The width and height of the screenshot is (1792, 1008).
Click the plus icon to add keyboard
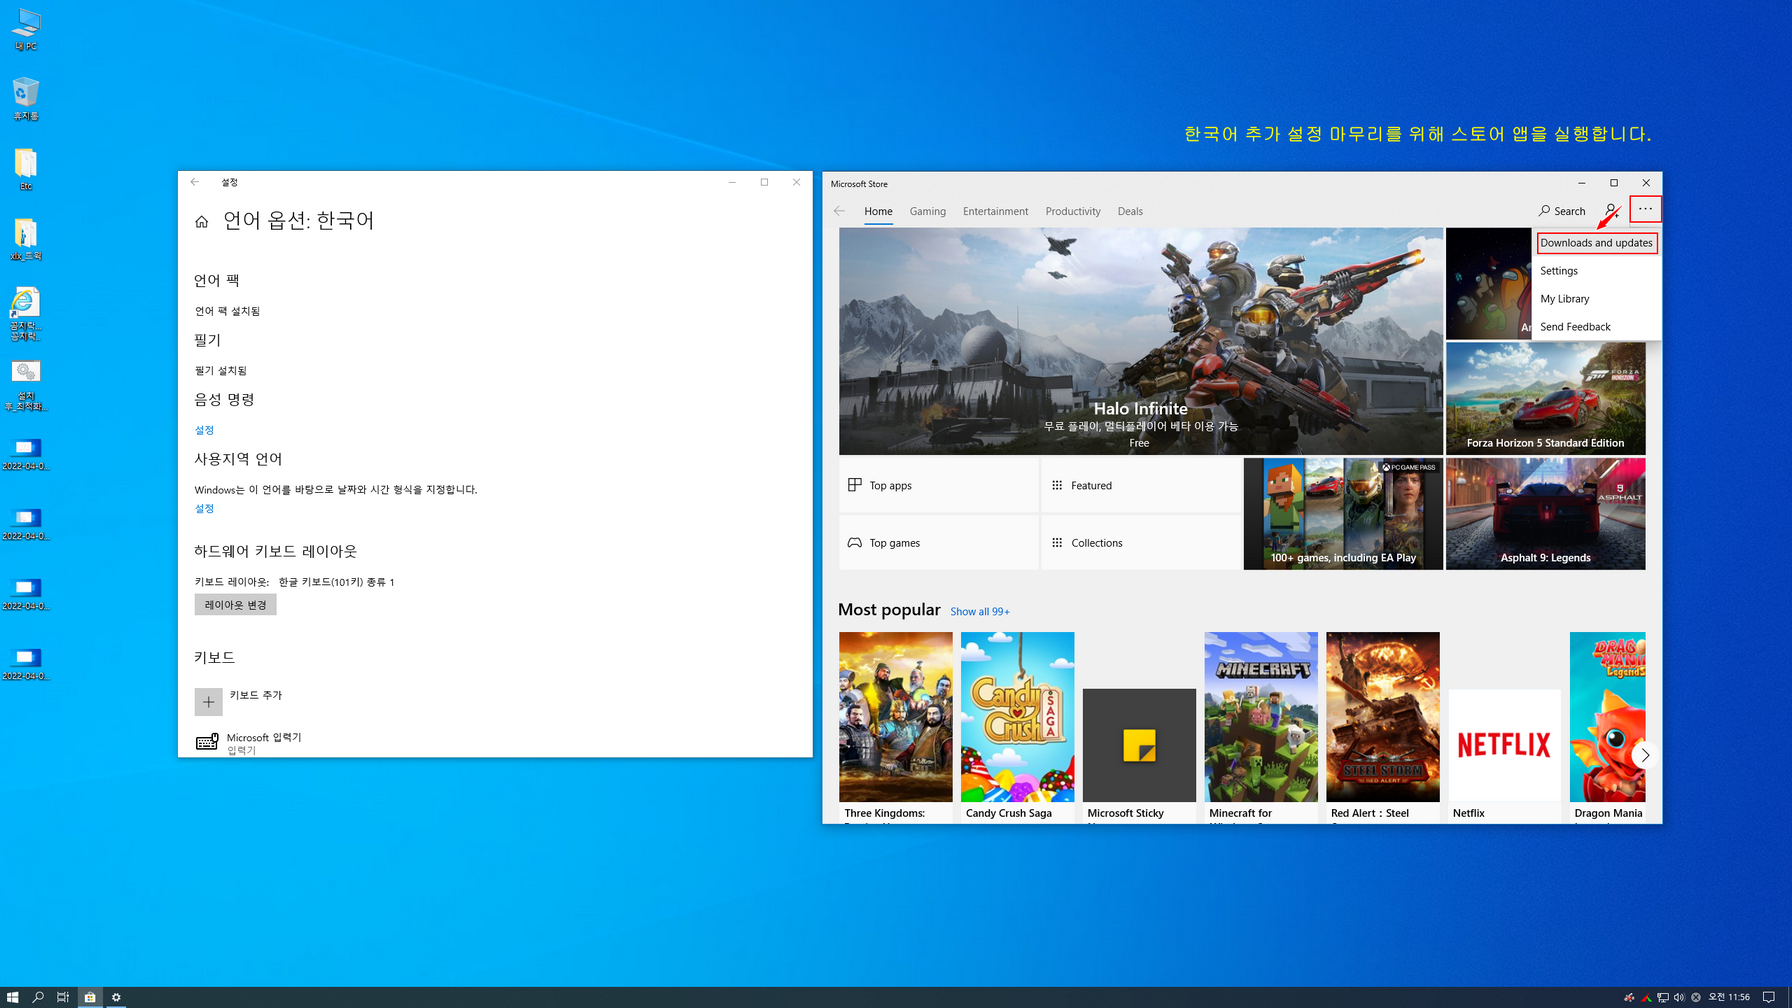[208, 702]
